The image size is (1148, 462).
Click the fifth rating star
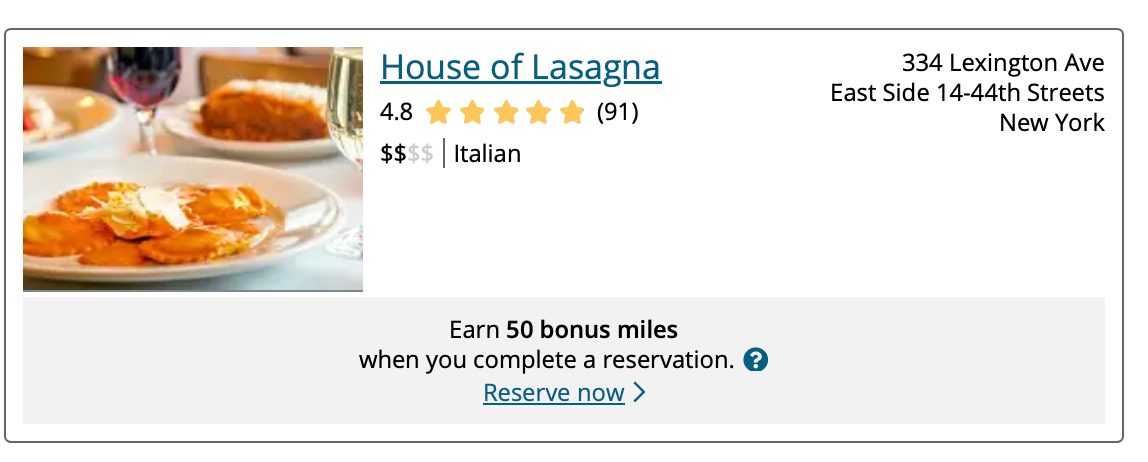pyautogui.click(x=572, y=112)
